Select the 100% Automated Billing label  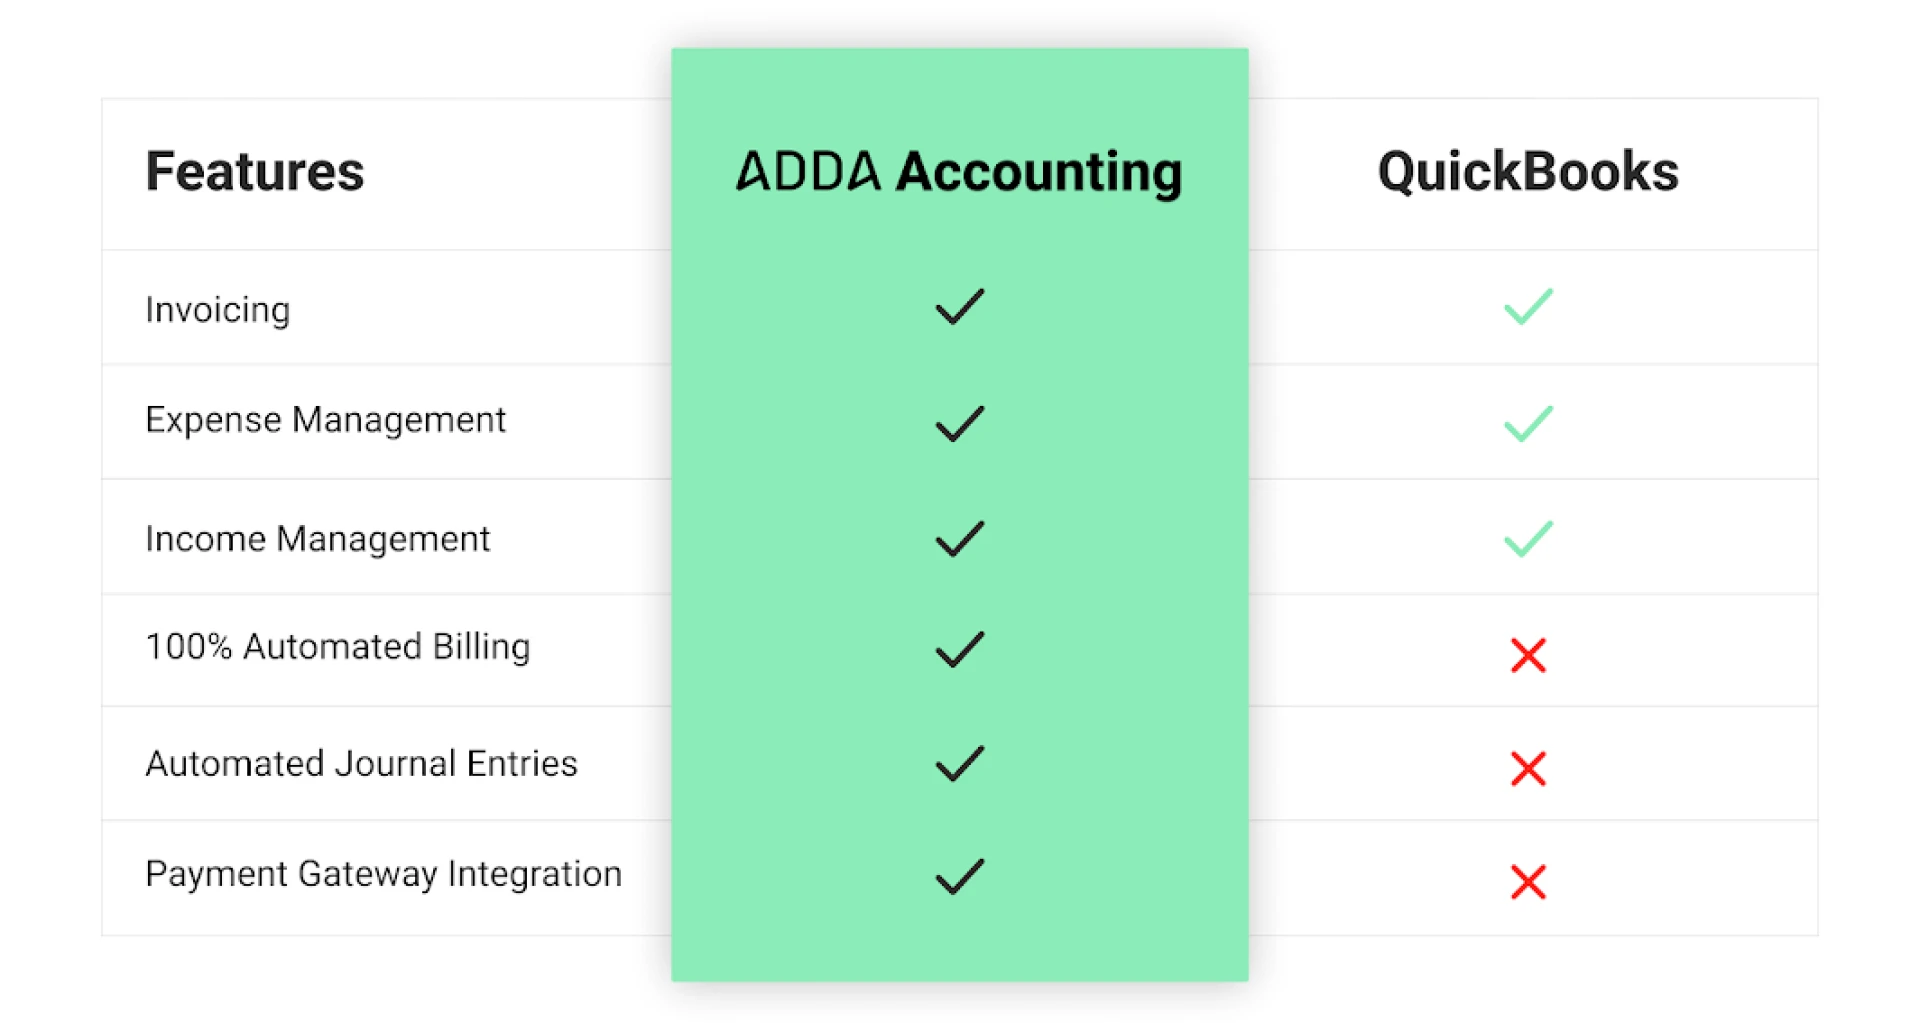point(338,647)
